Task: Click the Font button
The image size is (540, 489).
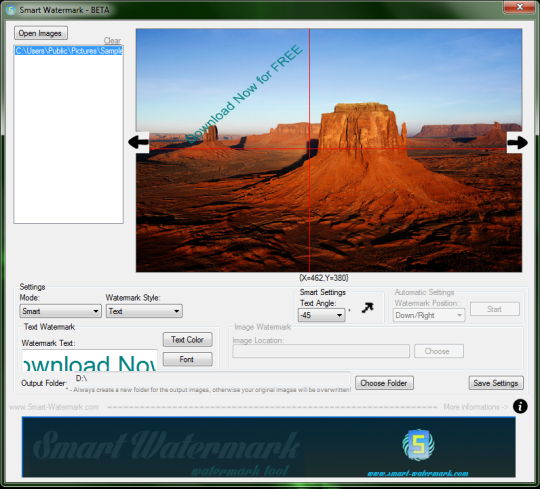Action: click(187, 360)
